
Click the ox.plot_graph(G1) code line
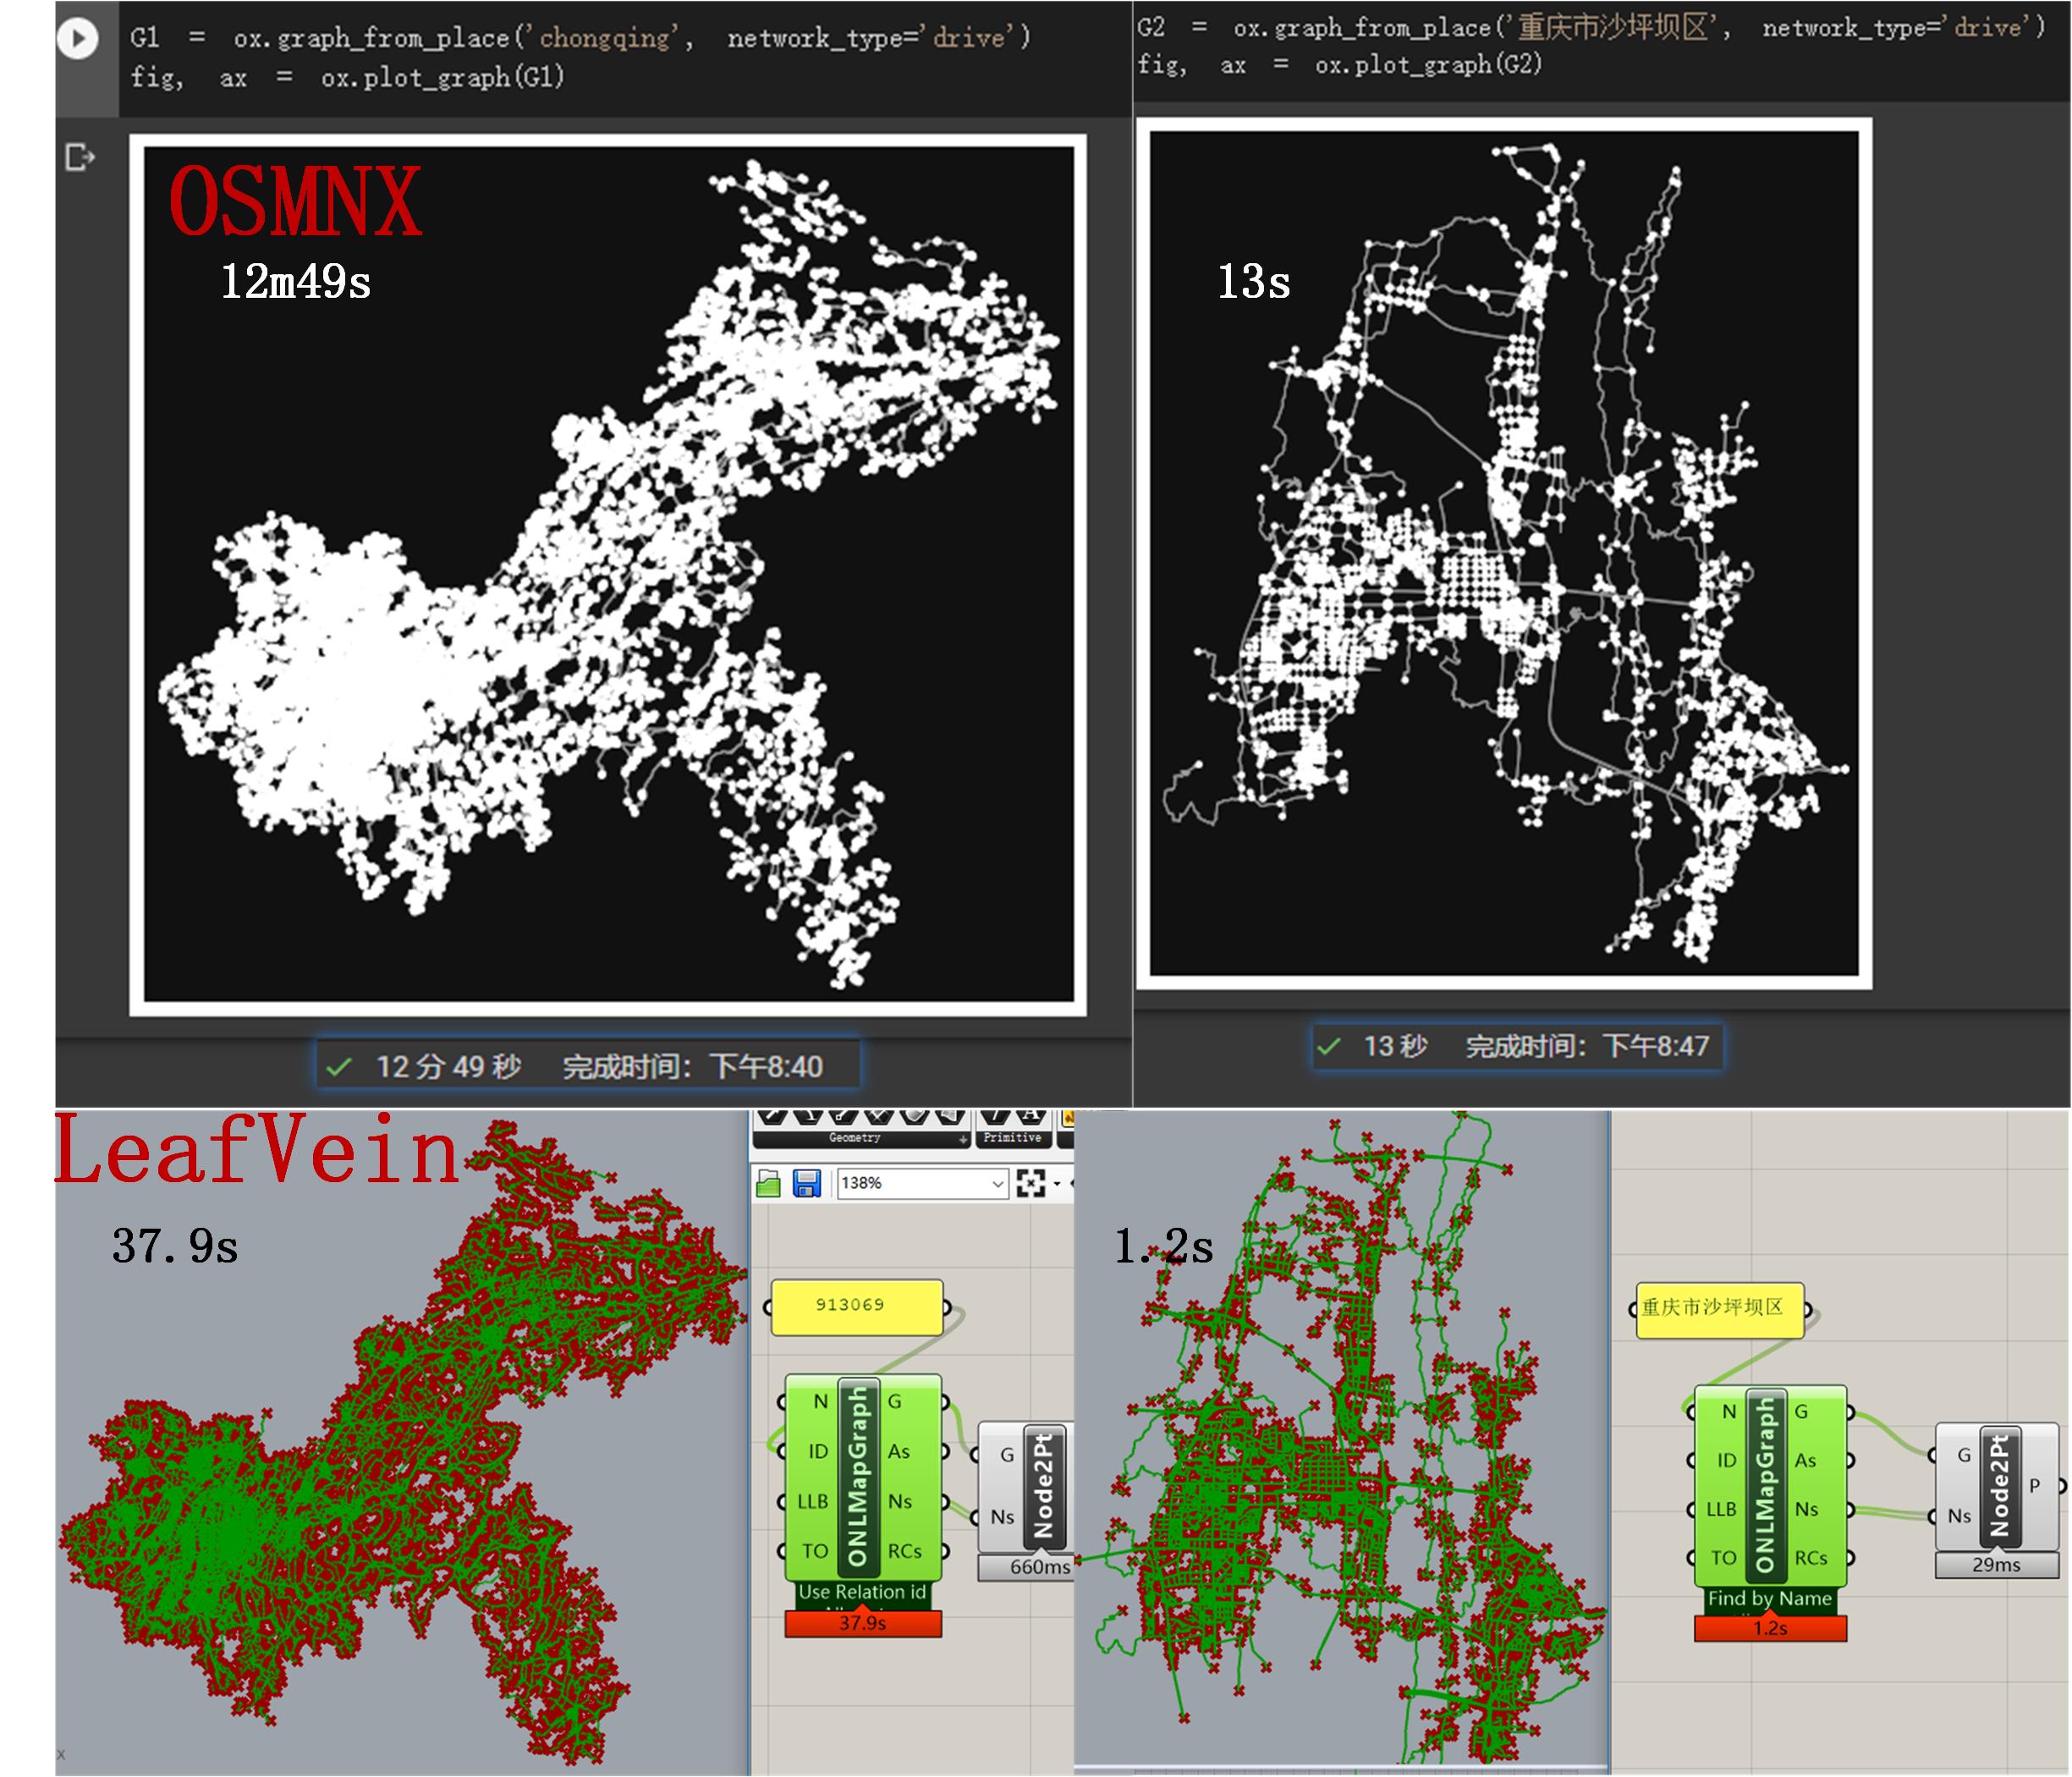coord(347,77)
